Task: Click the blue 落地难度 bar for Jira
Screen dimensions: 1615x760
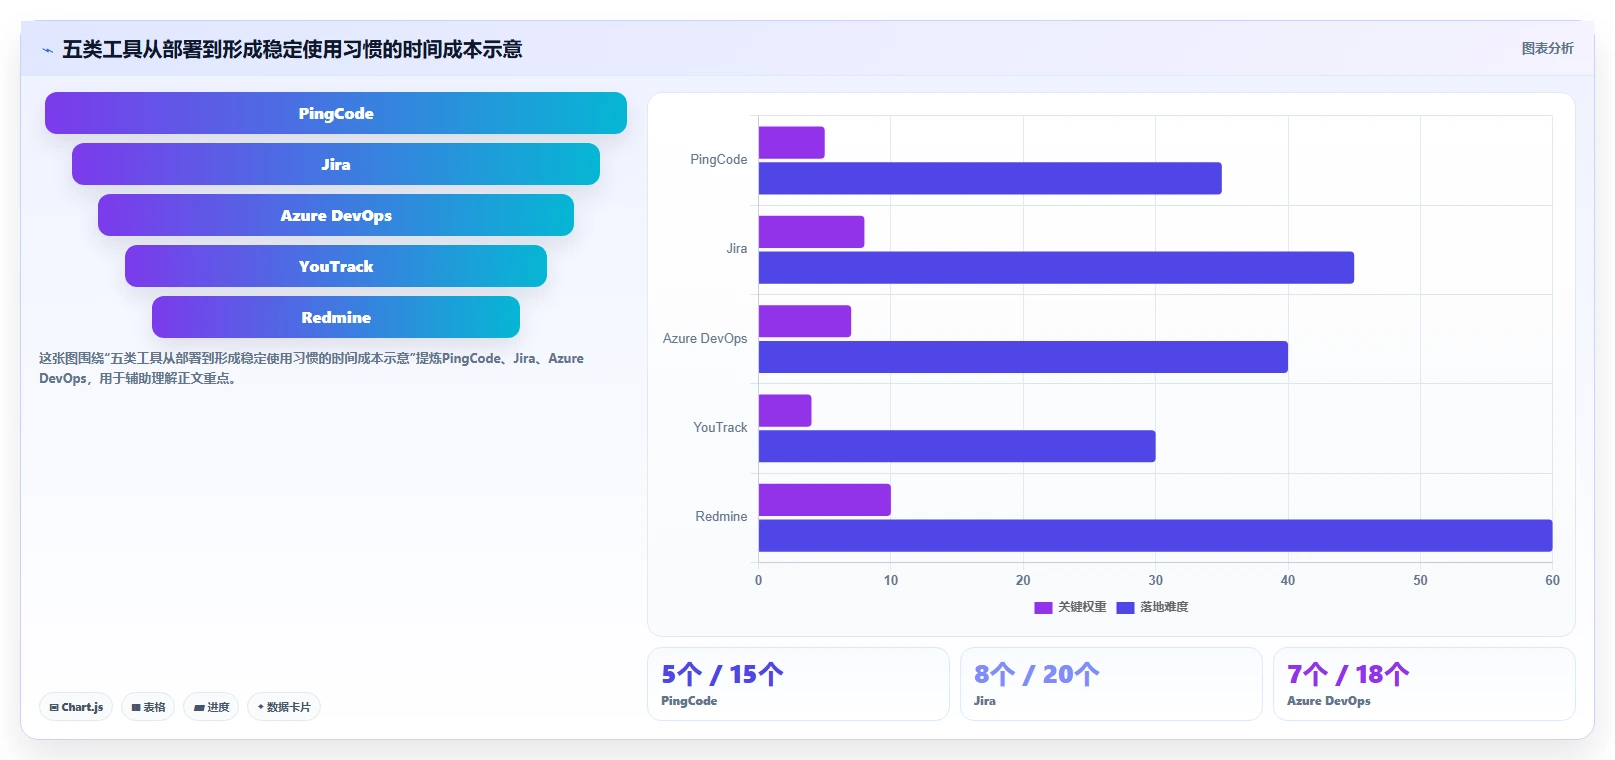Action: 1056,268
